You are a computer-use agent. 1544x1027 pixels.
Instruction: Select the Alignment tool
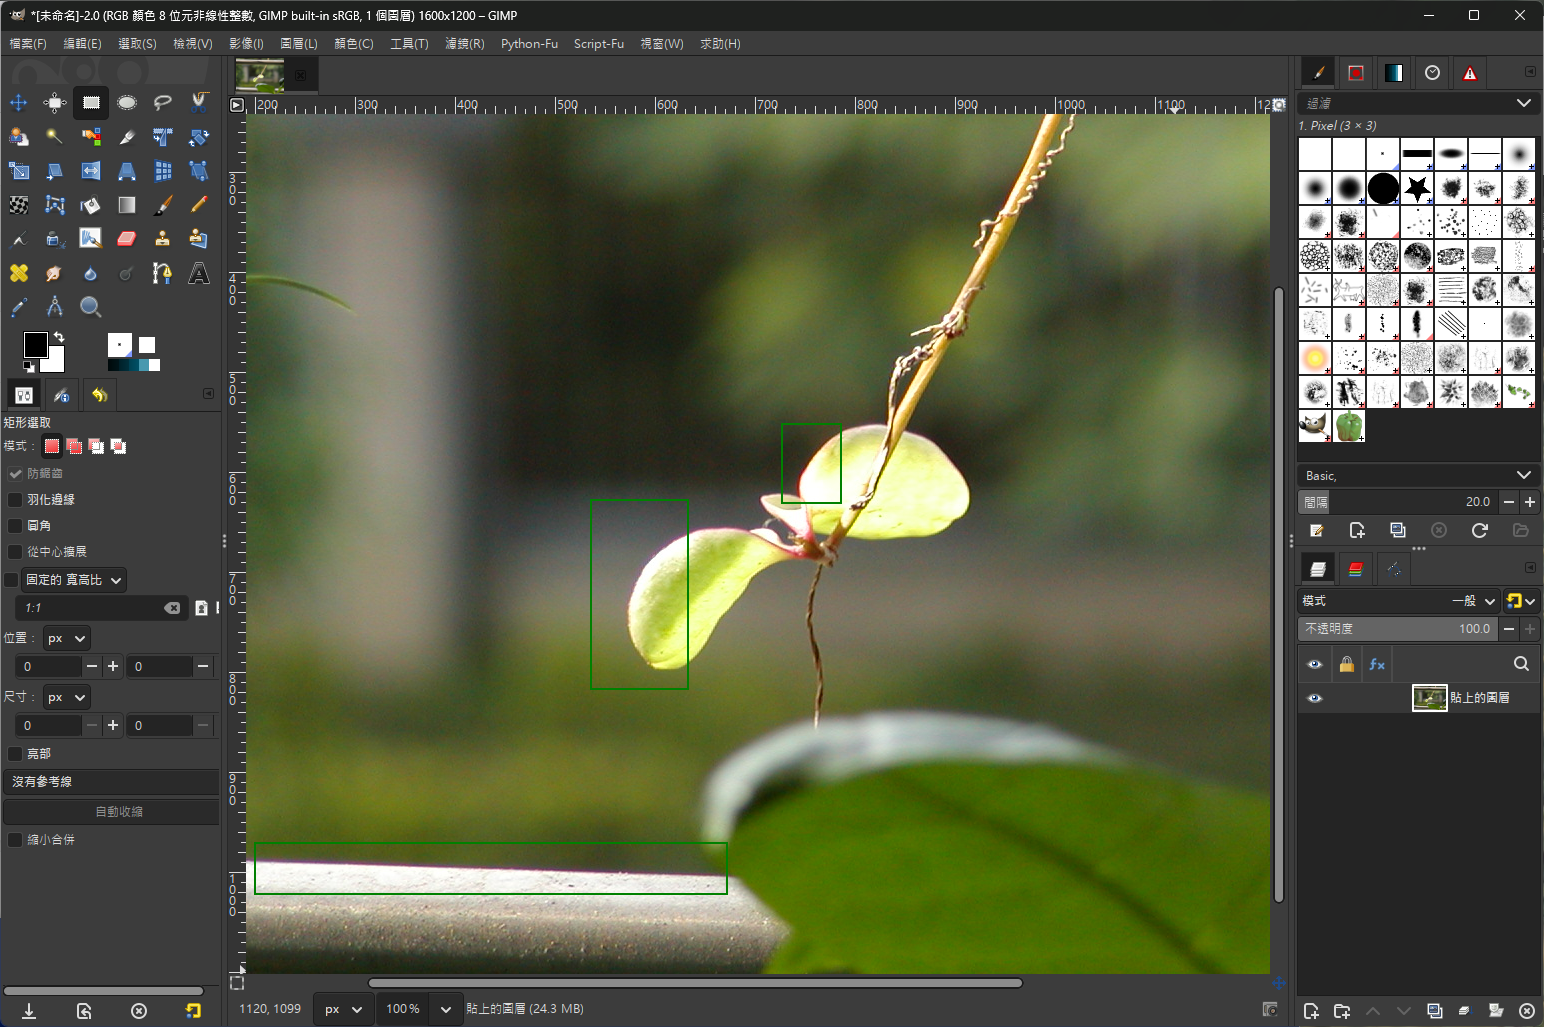tap(55, 102)
